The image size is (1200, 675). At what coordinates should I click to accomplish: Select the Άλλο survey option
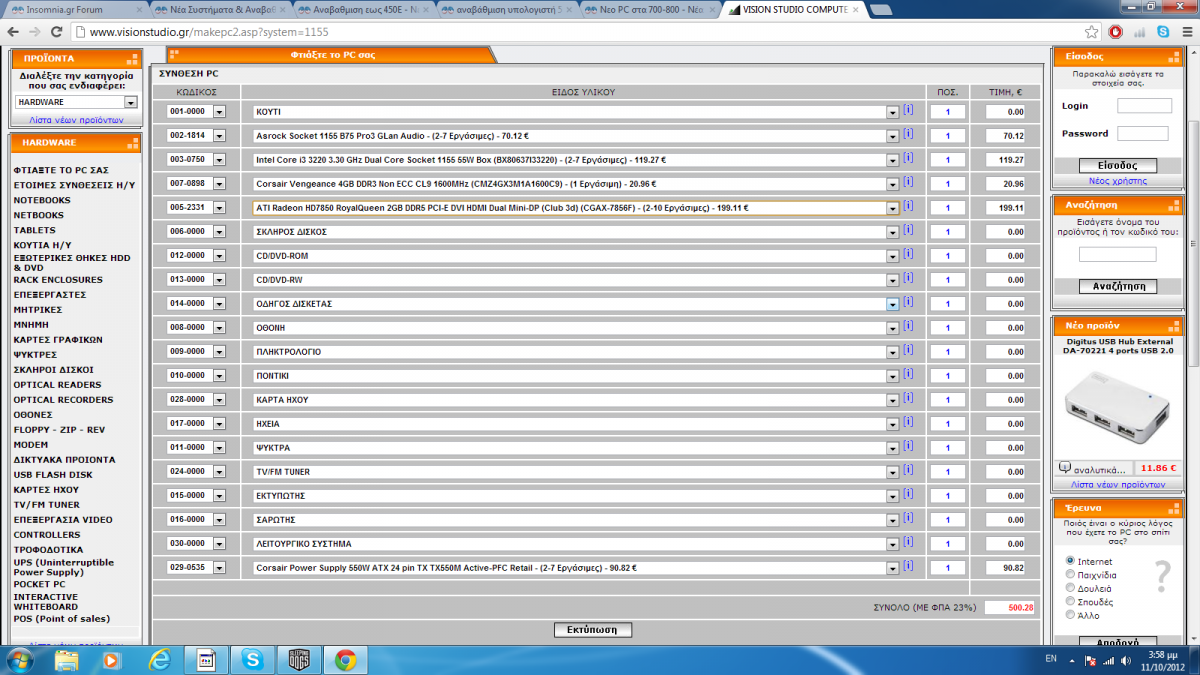[1071, 615]
